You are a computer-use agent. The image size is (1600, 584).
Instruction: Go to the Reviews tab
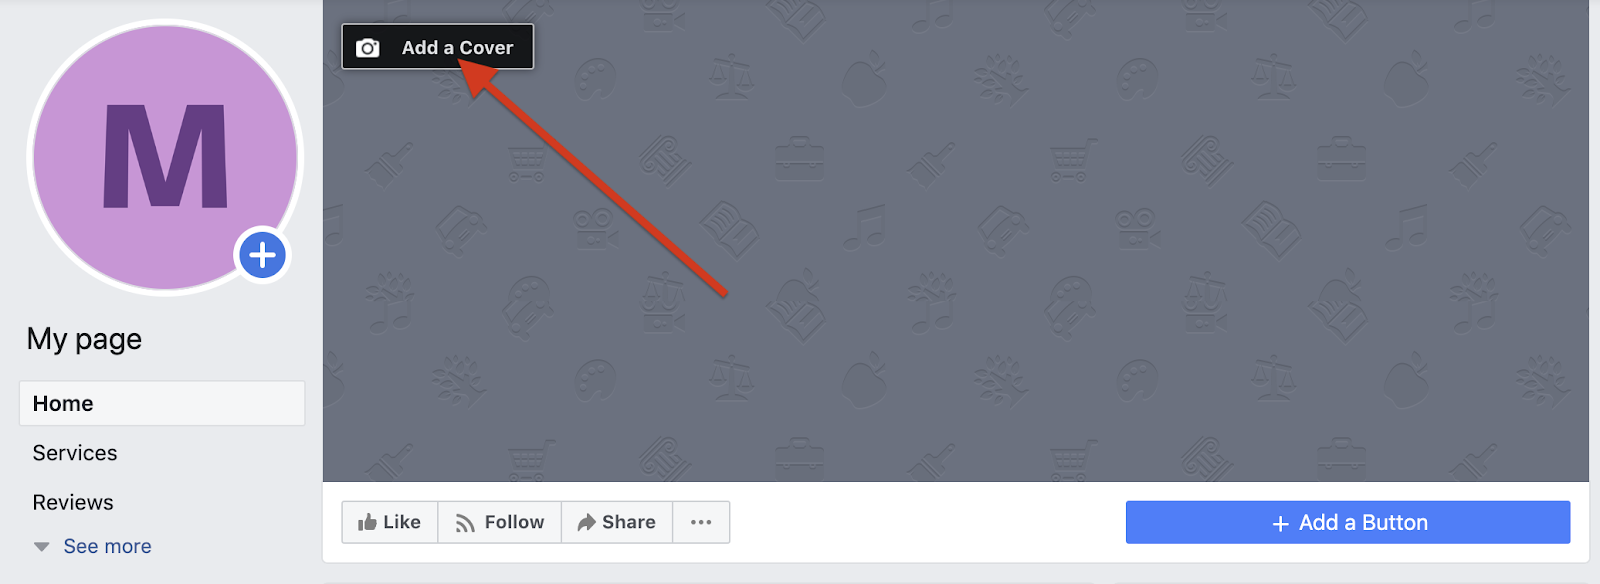73,502
